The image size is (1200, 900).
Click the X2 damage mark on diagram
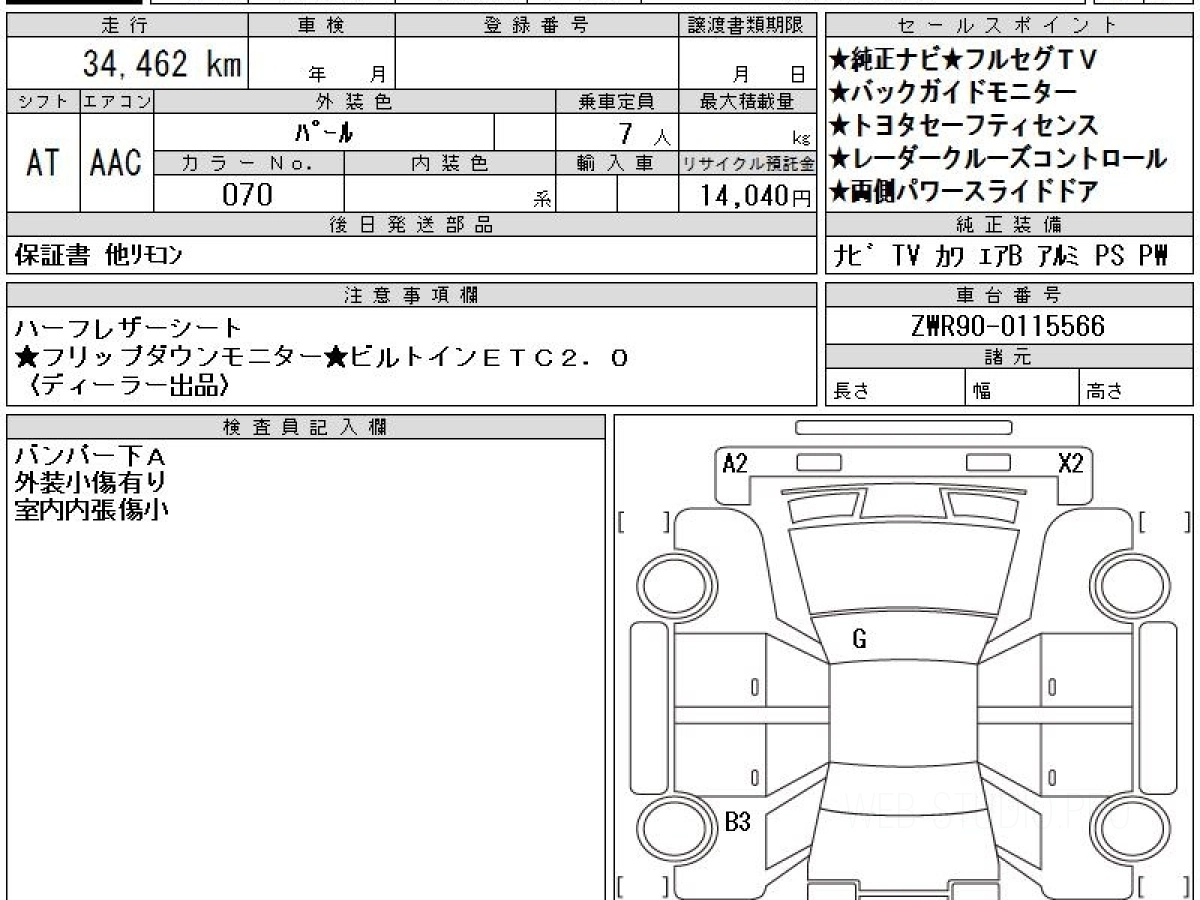pyautogui.click(x=1070, y=463)
